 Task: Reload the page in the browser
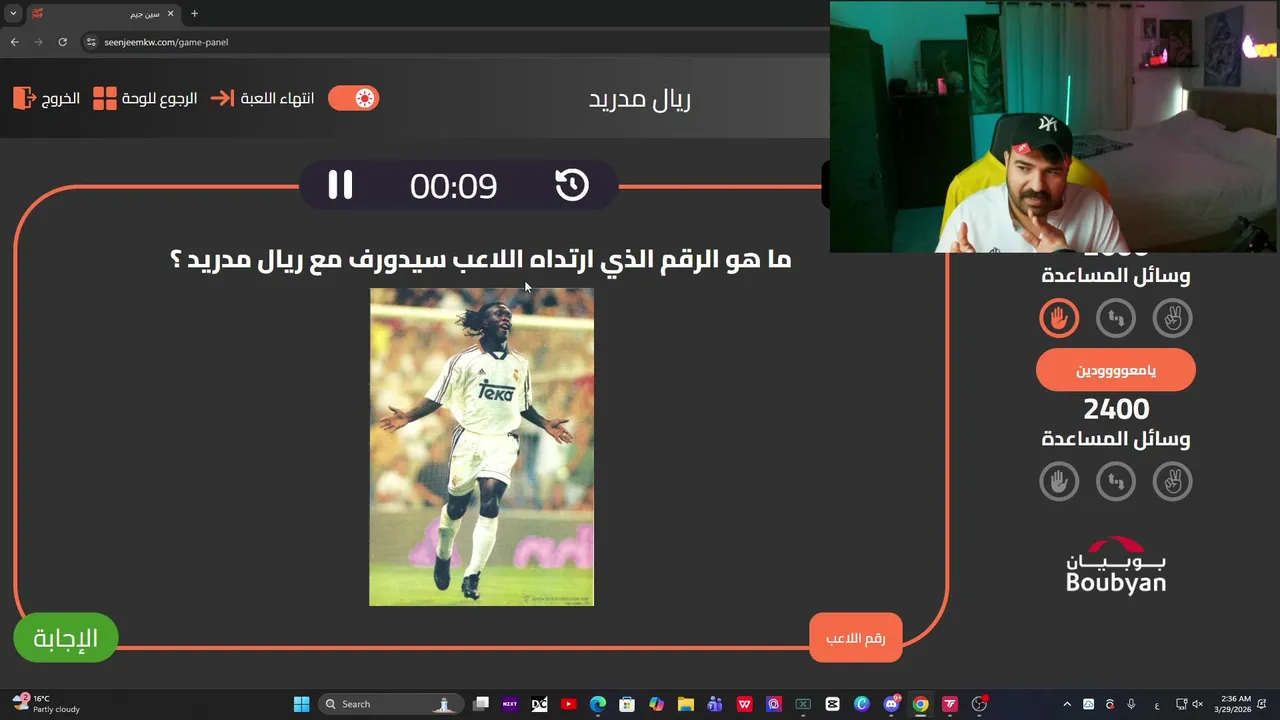(62, 42)
